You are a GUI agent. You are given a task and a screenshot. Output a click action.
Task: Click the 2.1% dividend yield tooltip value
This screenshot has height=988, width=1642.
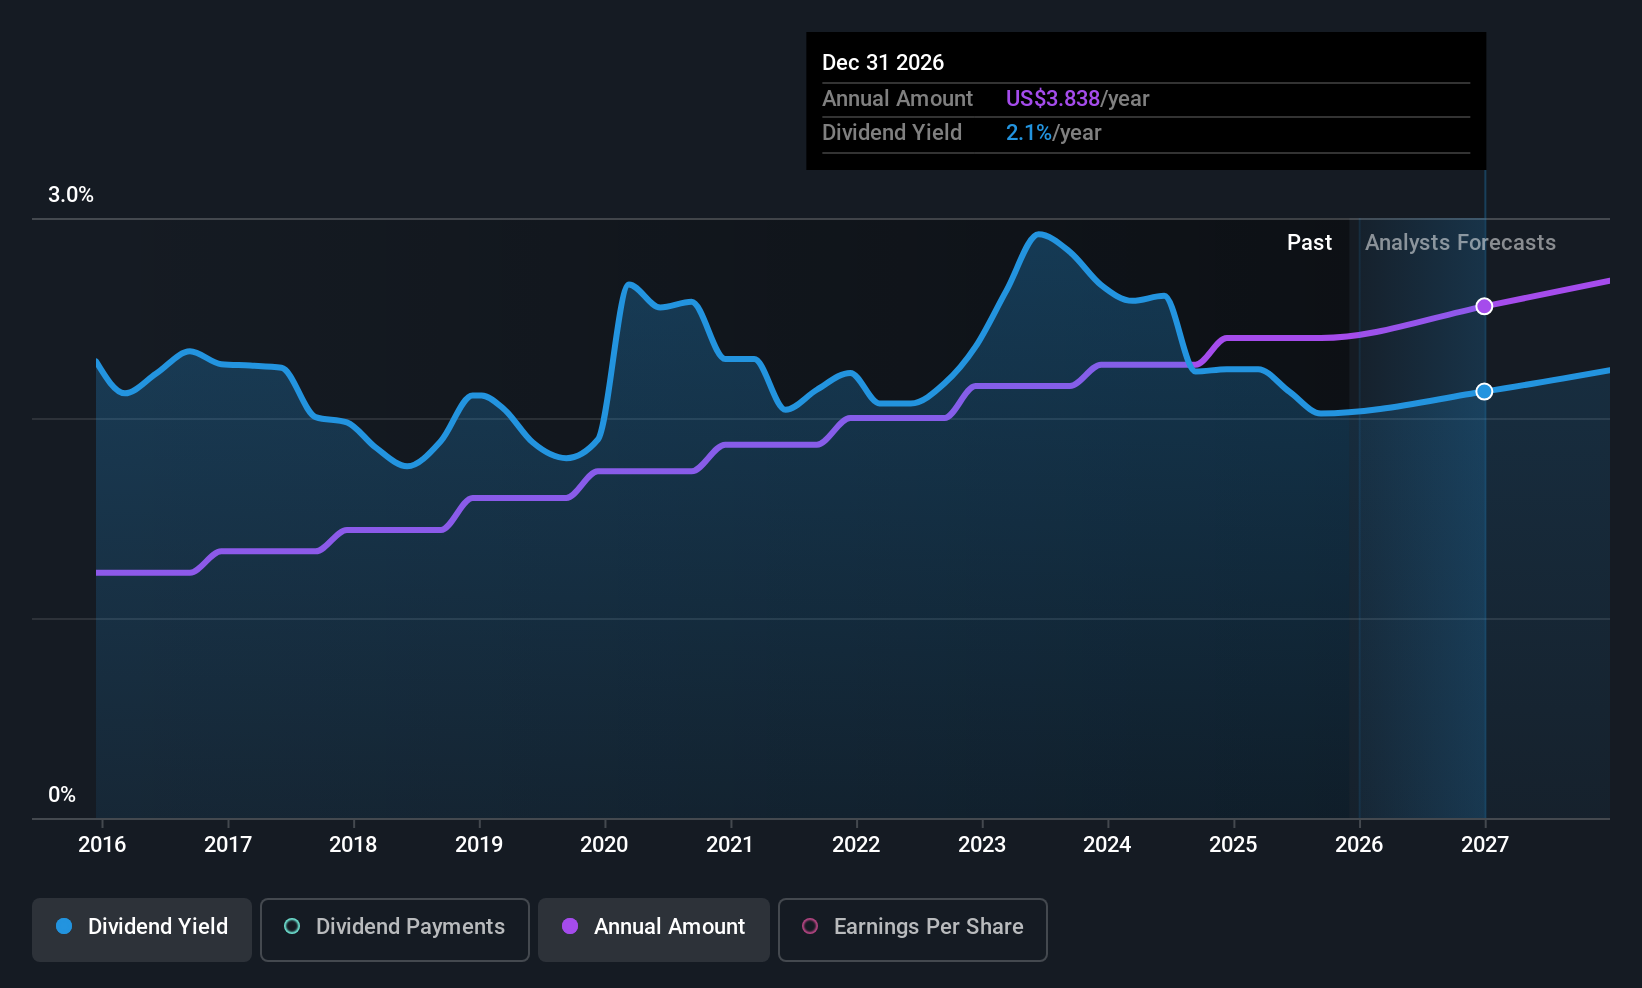(1028, 133)
